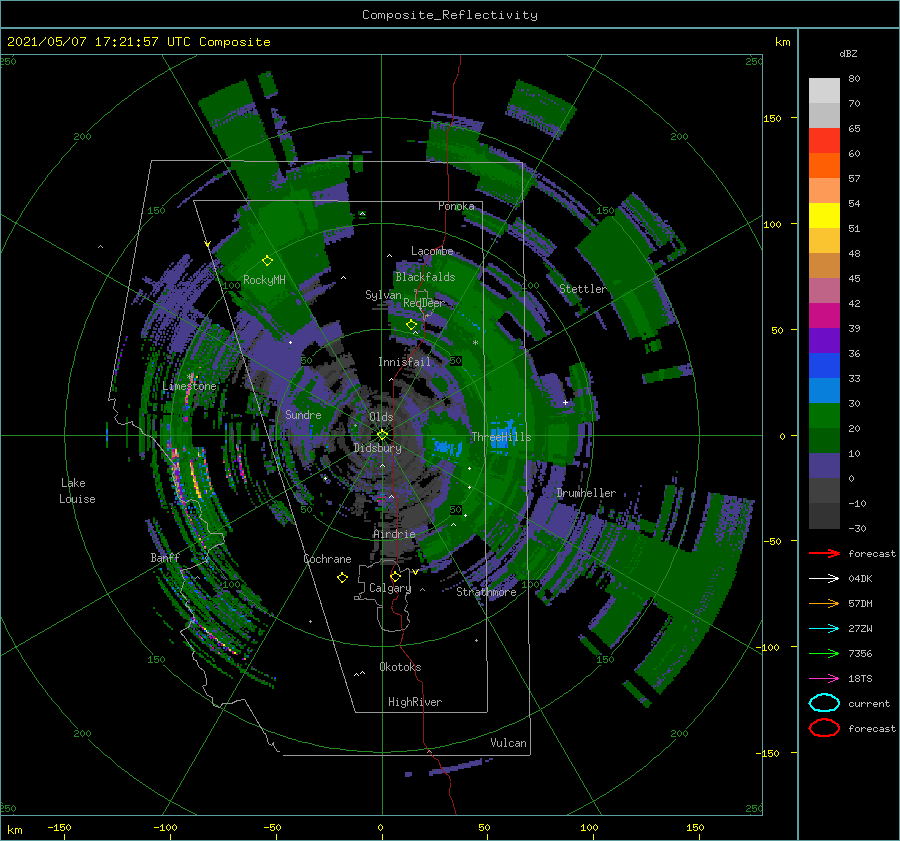Click the red forecast ellipse legend icon
The height and width of the screenshot is (841, 900).
click(824, 728)
